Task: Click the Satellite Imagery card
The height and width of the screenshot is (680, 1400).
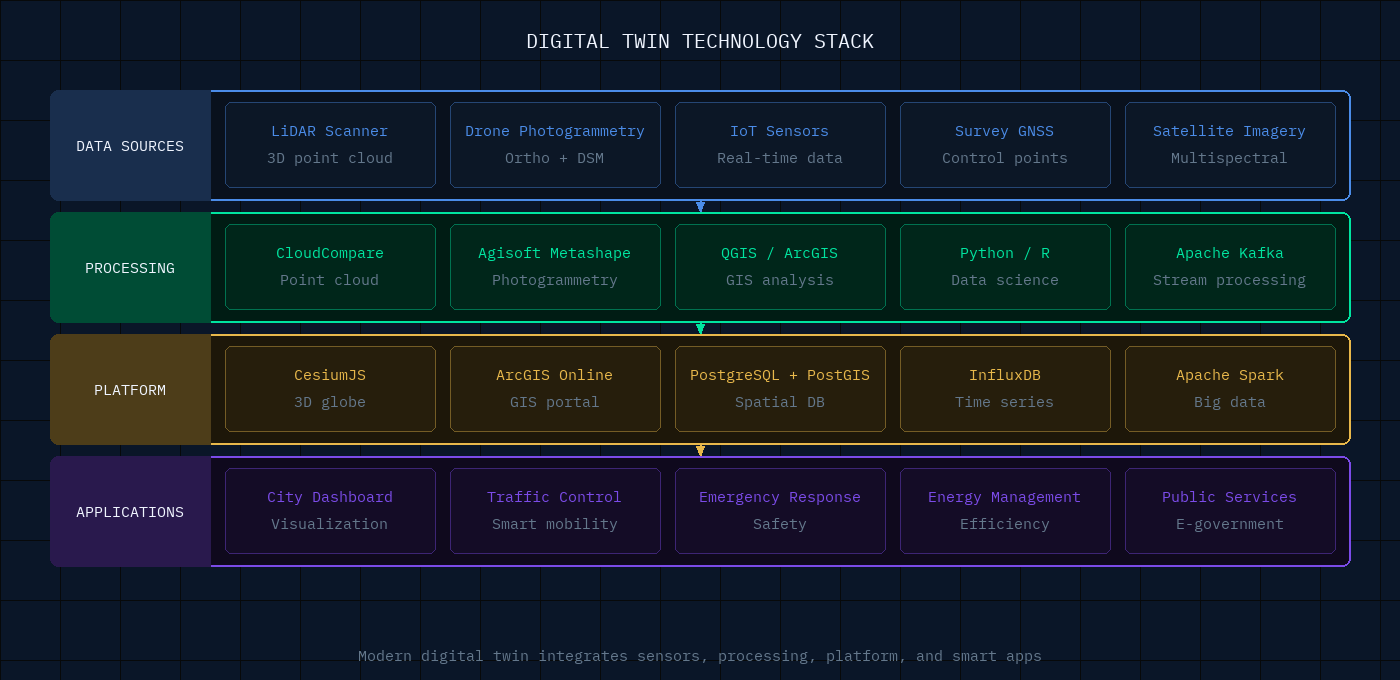Action: (x=1230, y=145)
